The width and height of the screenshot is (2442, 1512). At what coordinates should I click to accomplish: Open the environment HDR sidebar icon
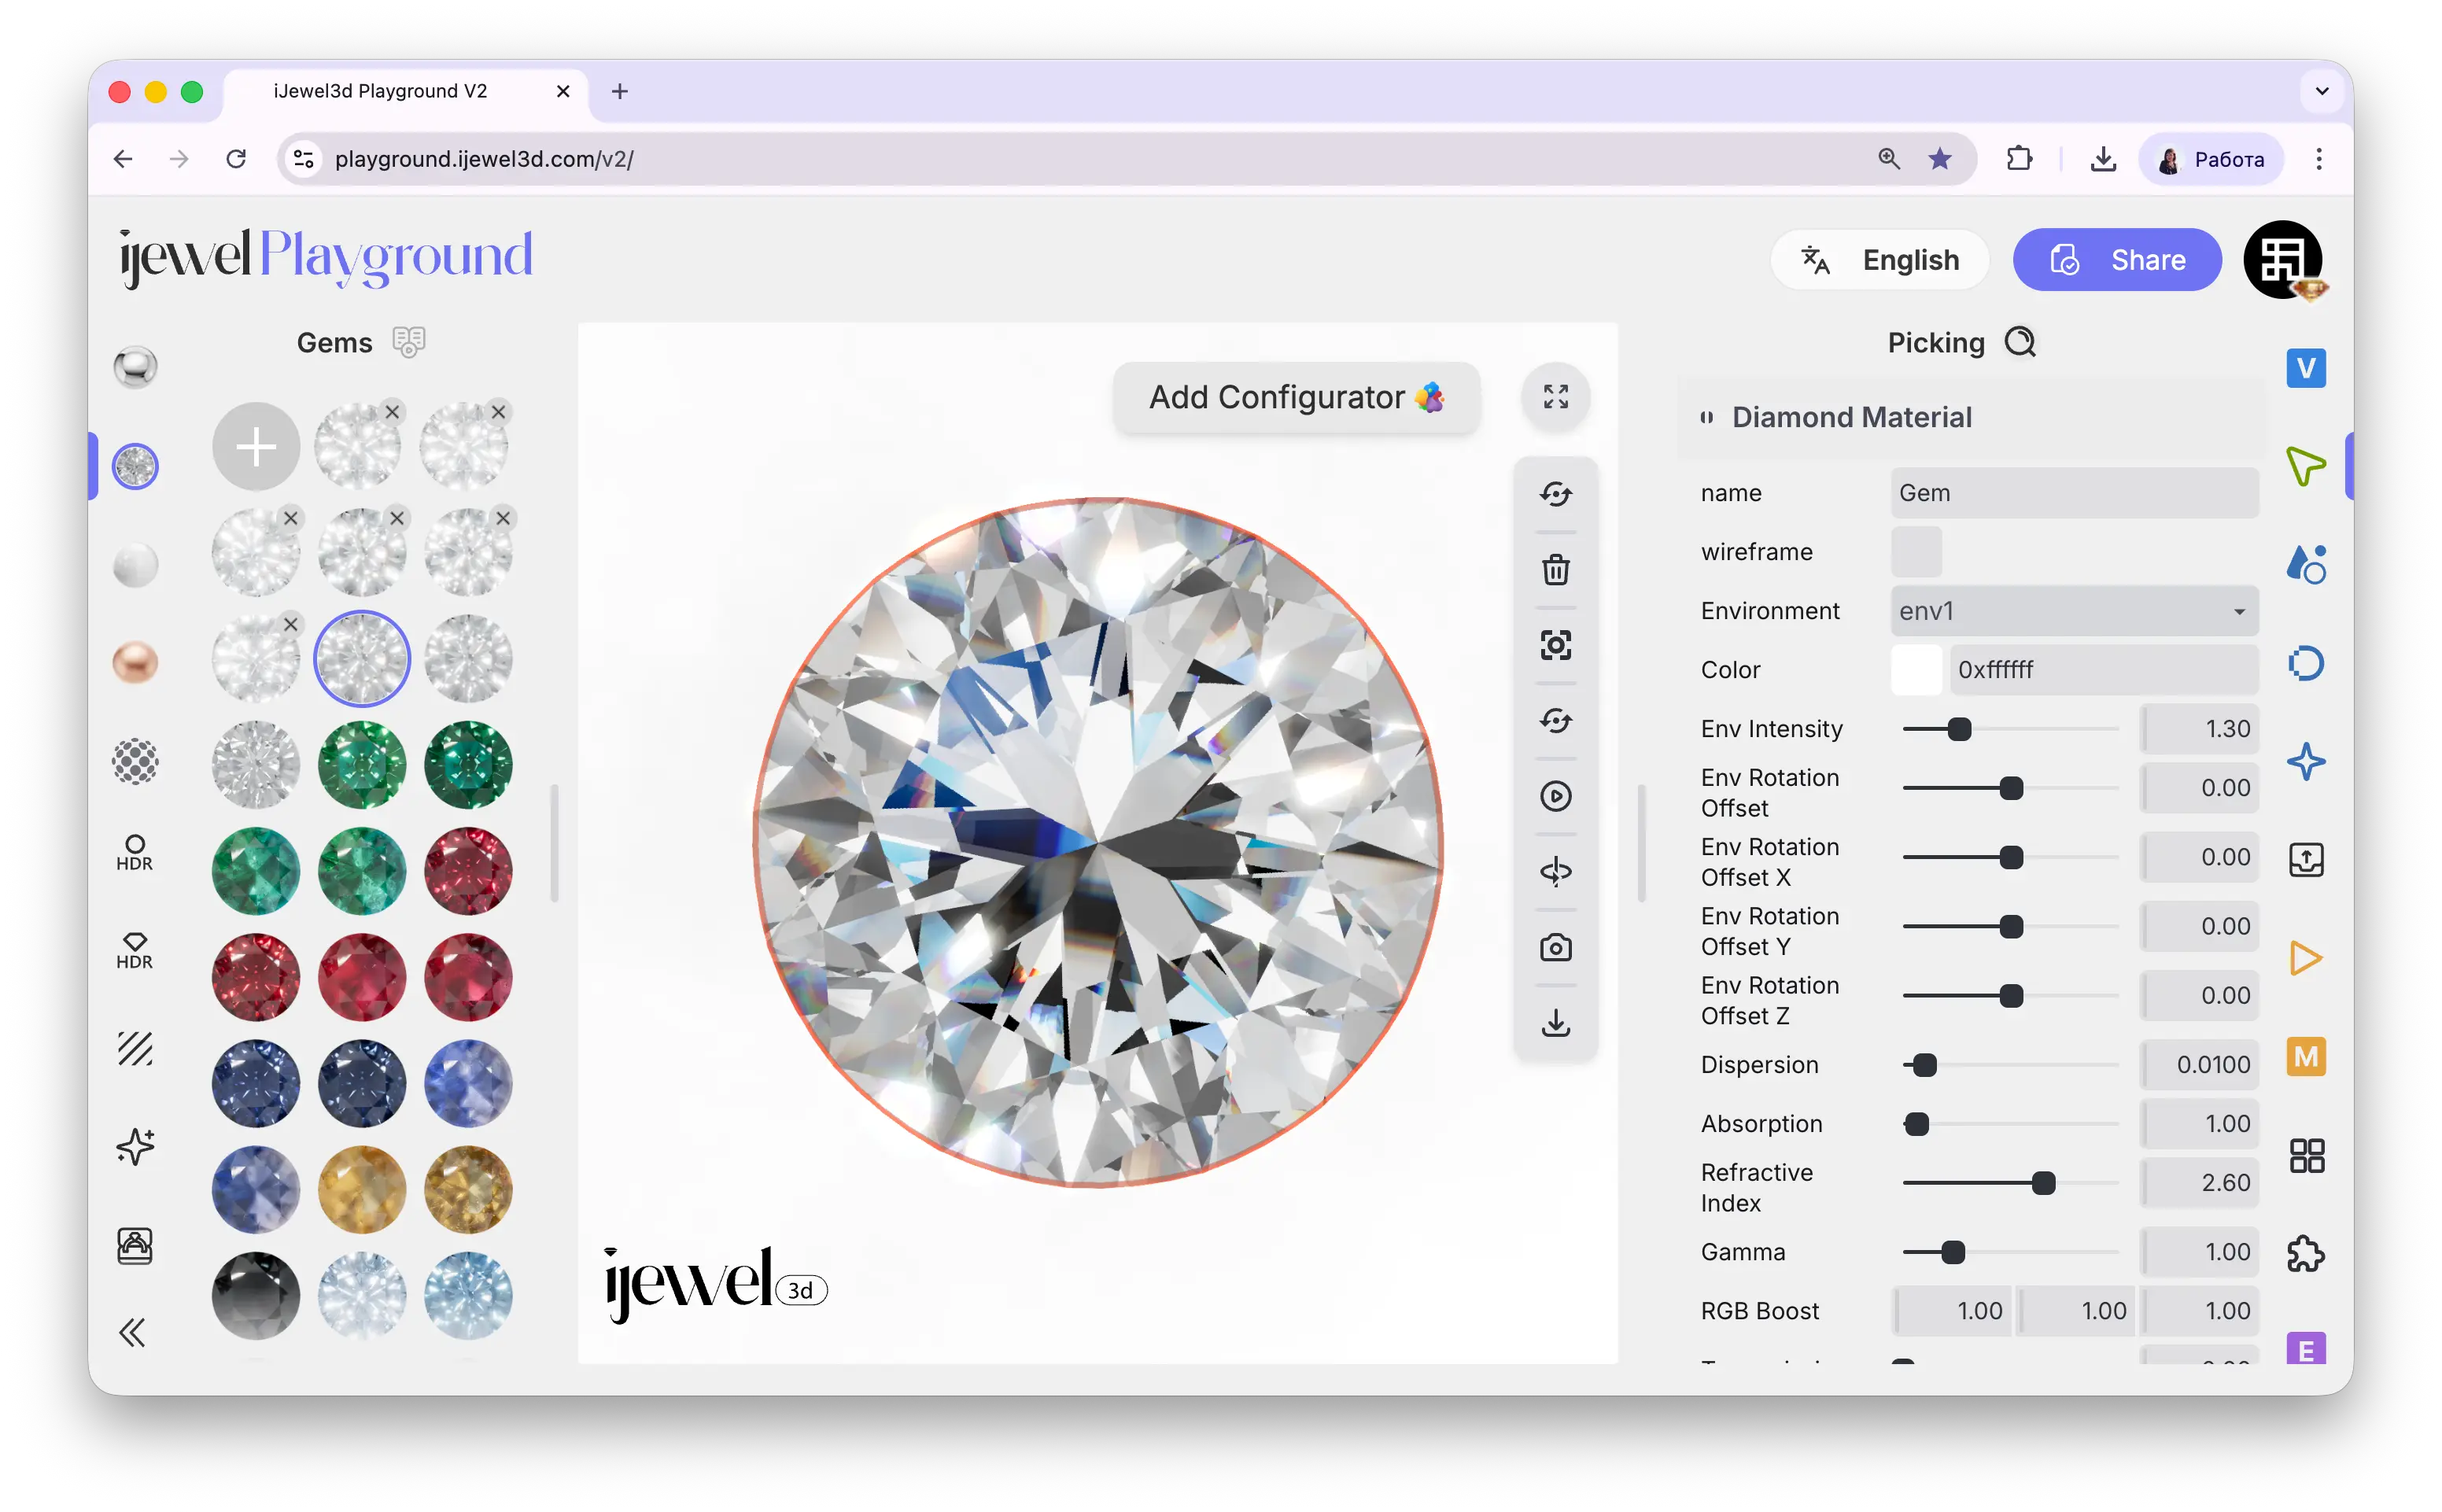[135, 854]
